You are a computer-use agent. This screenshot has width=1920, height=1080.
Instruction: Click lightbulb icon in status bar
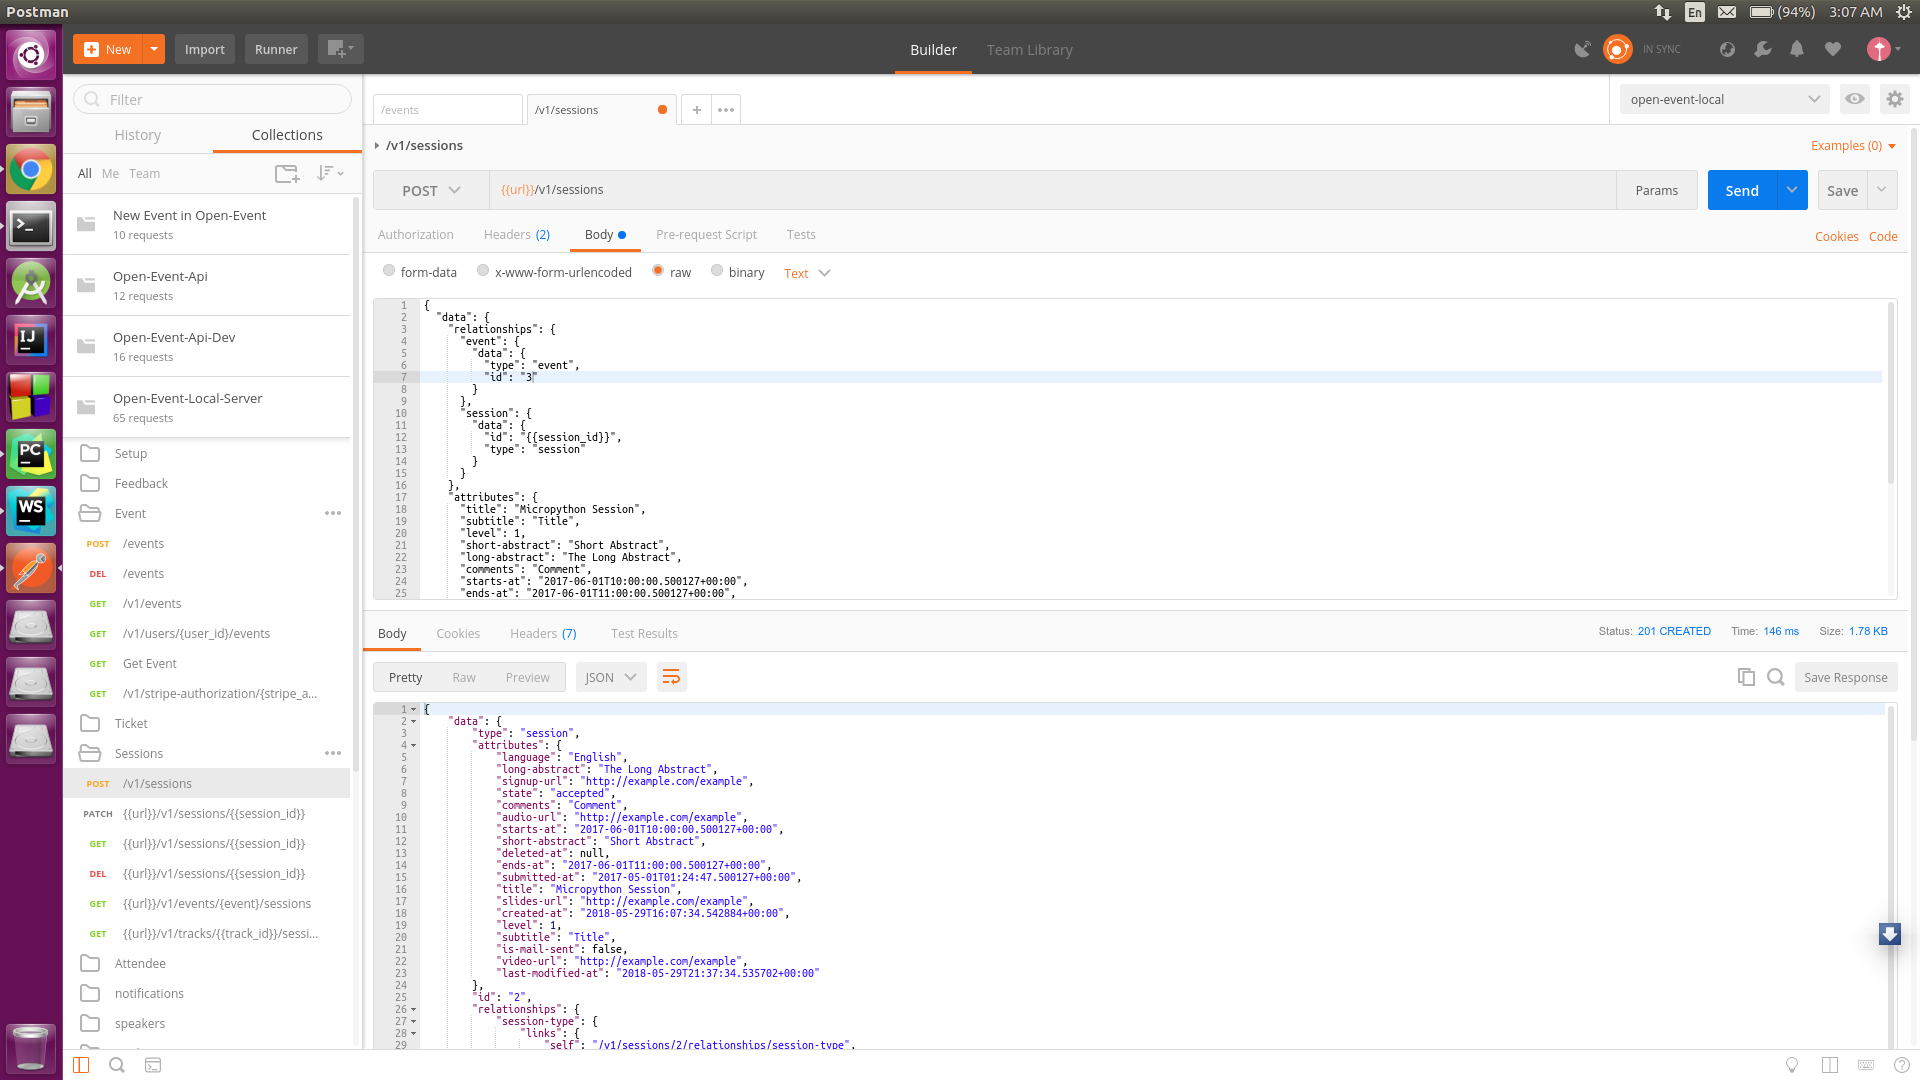(1792, 1065)
